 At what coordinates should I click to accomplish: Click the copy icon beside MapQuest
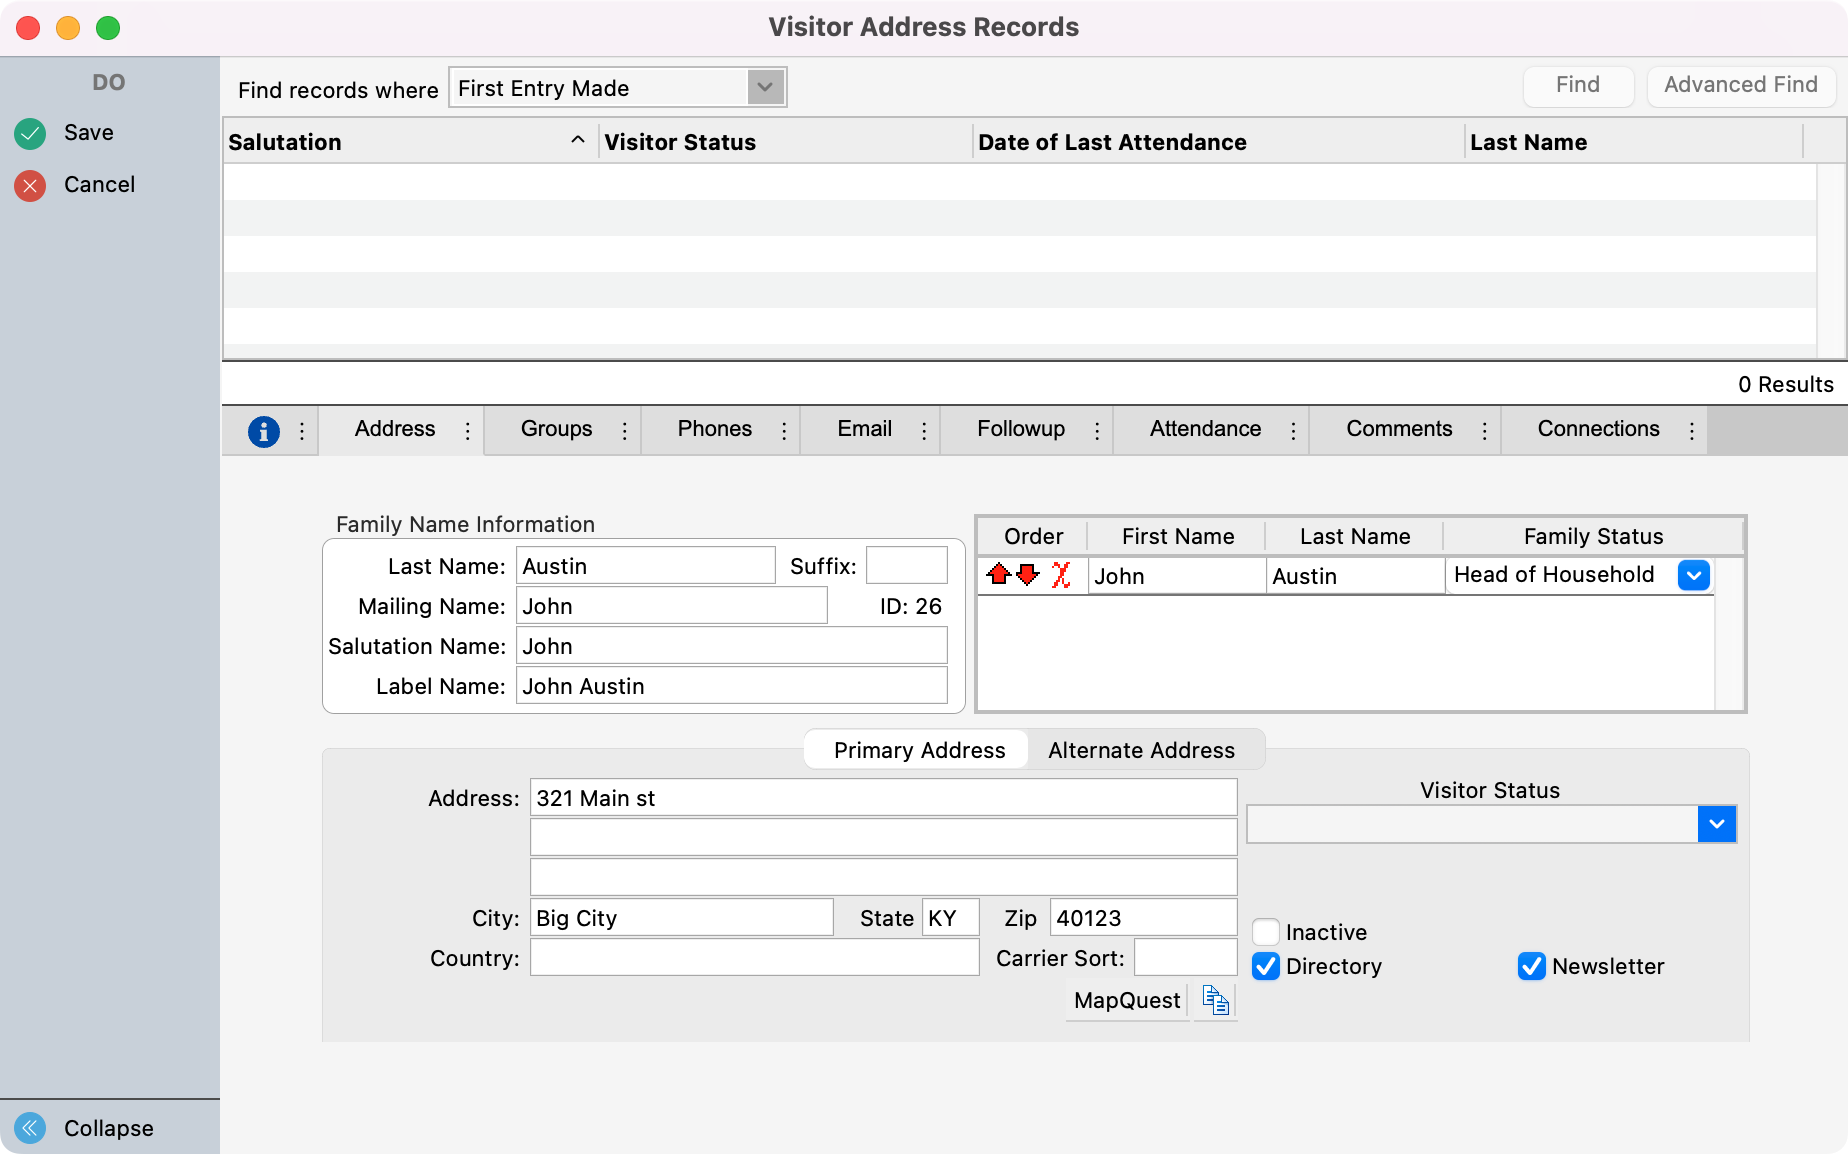coord(1214,1000)
